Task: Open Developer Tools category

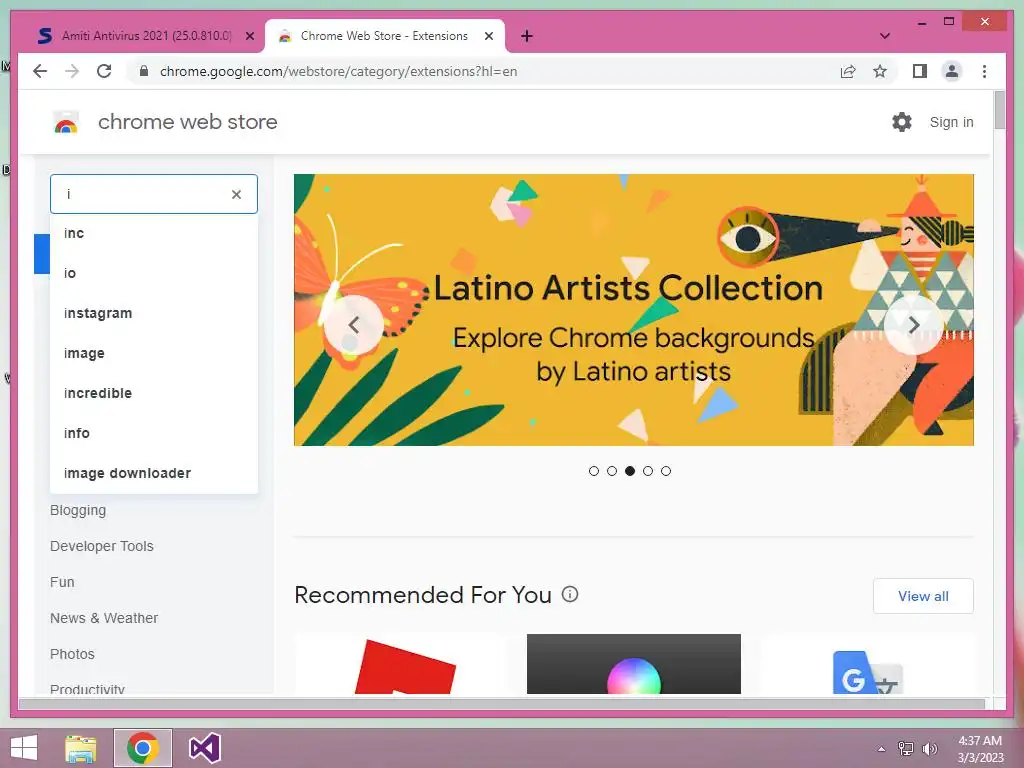Action: (x=102, y=546)
